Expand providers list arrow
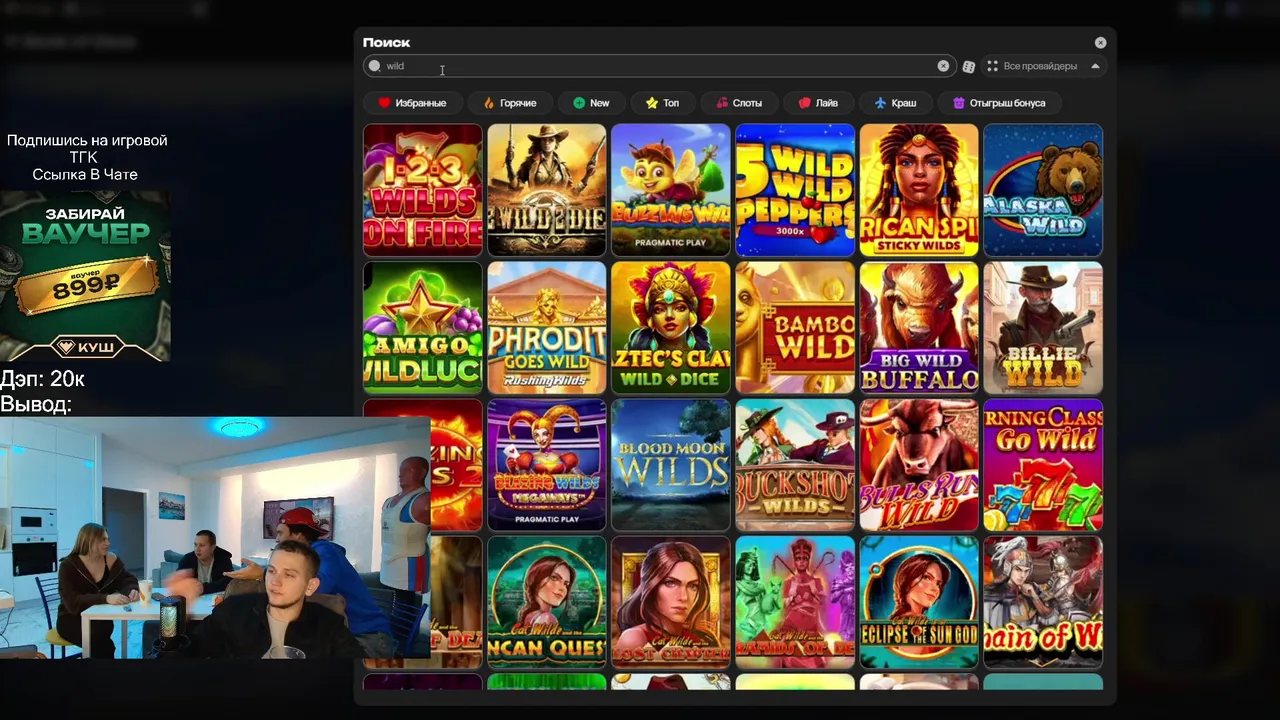 tap(1095, 66)
